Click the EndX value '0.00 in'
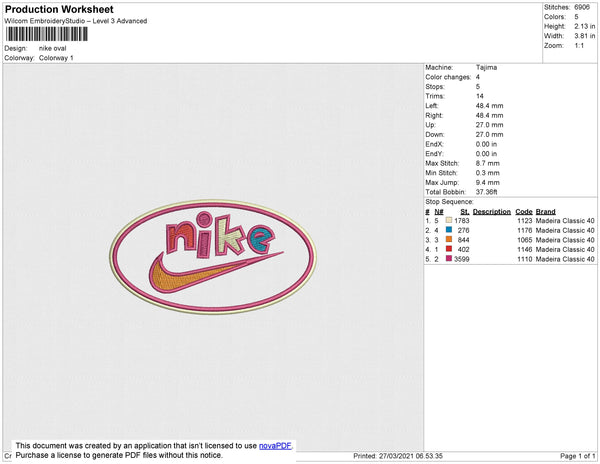This screenshot has height=464, width=600. click(486, 144)
